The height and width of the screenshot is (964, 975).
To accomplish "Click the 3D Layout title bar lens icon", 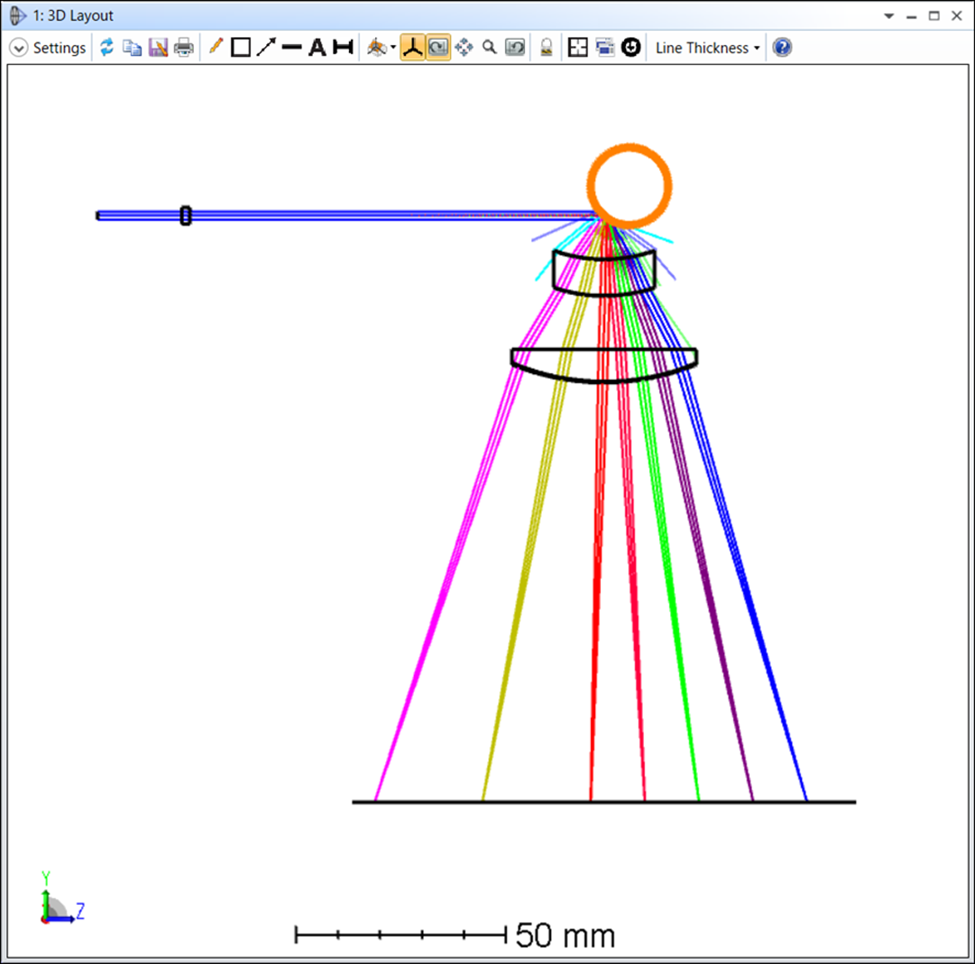I will [17, 16].
